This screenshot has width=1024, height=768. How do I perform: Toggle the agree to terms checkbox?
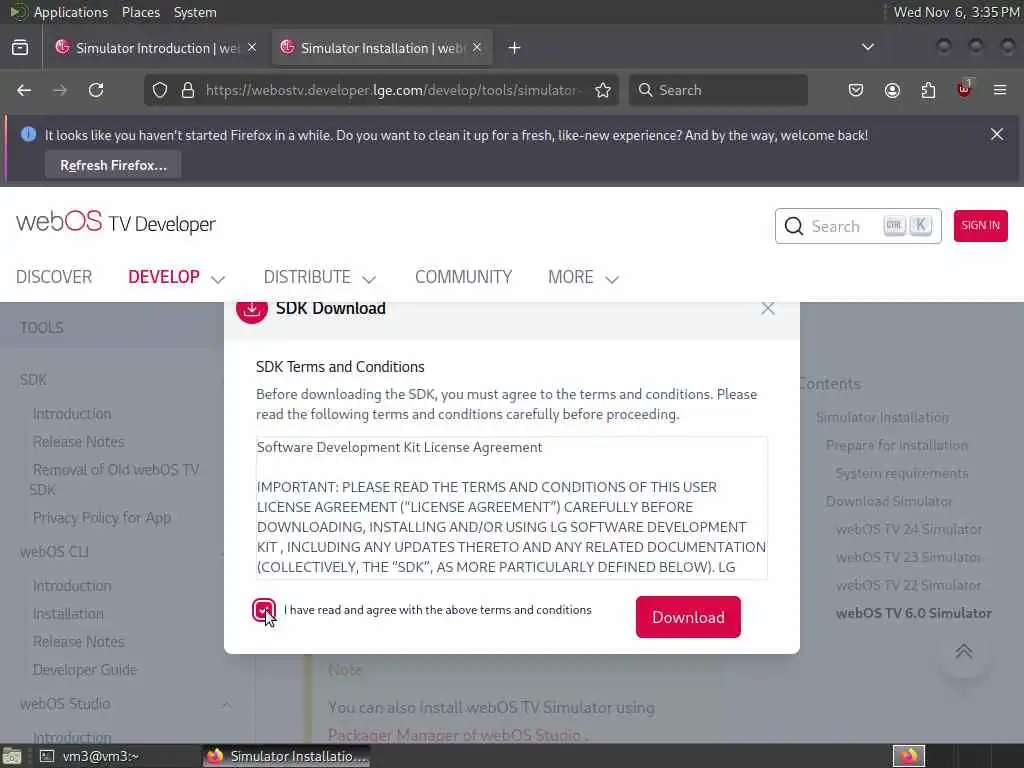click(264, 611)
